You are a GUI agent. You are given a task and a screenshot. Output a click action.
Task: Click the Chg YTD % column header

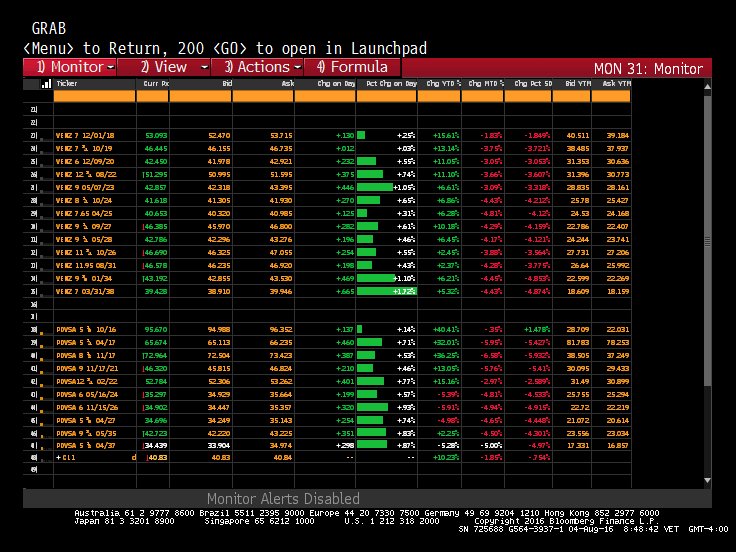(x=443, y=84)
